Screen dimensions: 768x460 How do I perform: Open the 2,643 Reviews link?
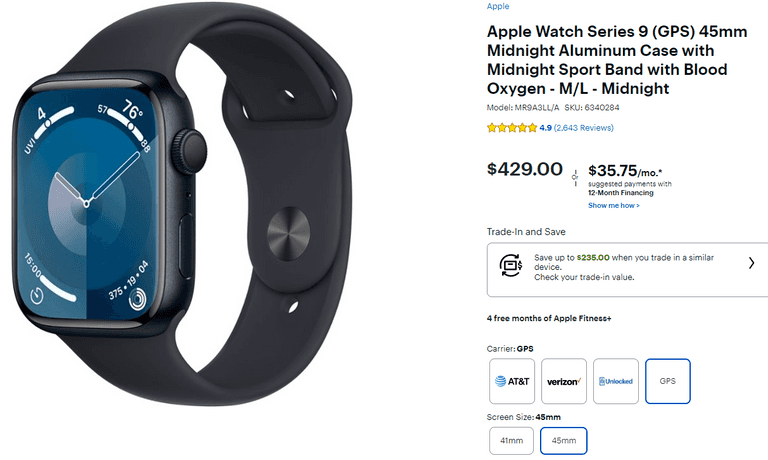tap(583, 128)
